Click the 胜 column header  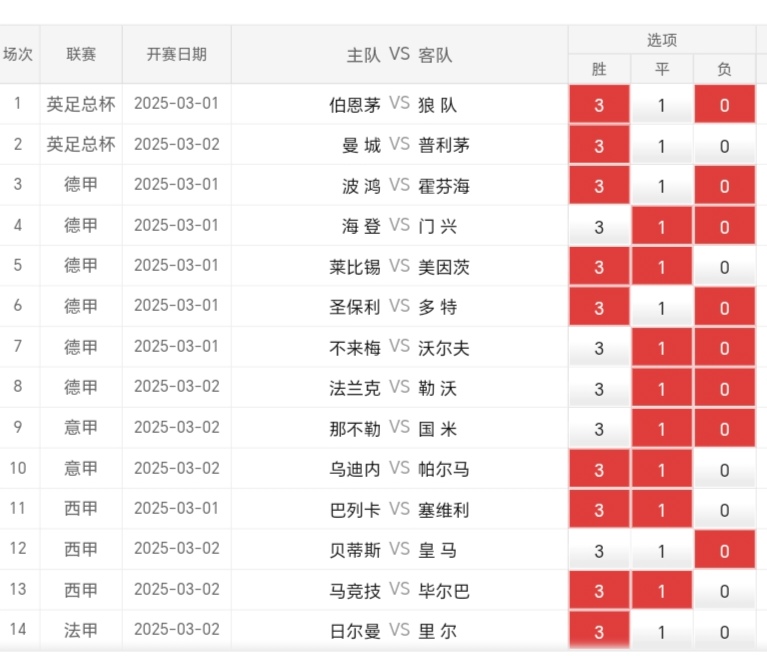(599, 69)
